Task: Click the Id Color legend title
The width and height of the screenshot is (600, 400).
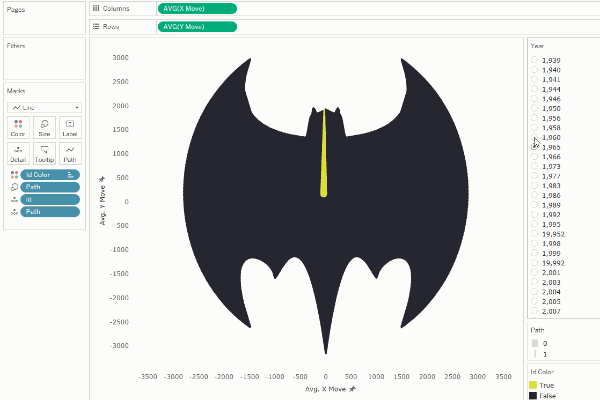Action: click(x=542, y=372)
